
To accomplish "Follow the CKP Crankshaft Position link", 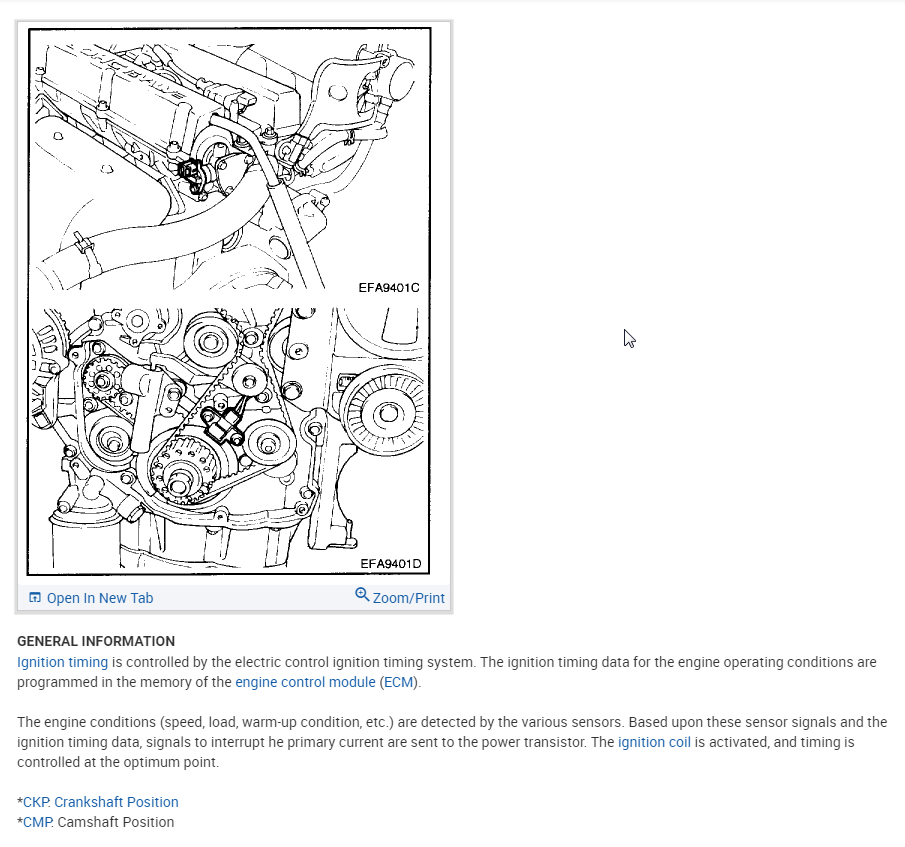I will [x=100, y=802].
